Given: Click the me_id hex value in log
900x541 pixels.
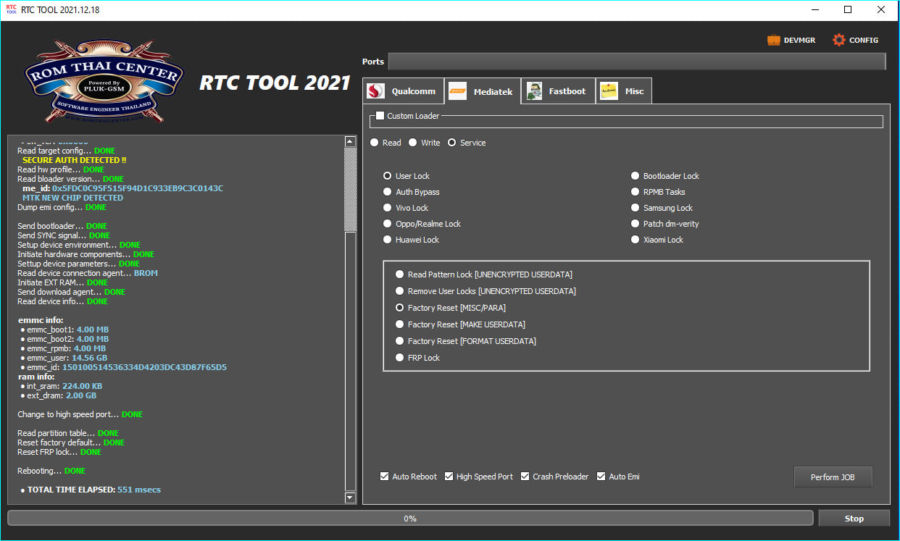Looking at the screenshot, I should pyautogui.click(x=137, y=189).
